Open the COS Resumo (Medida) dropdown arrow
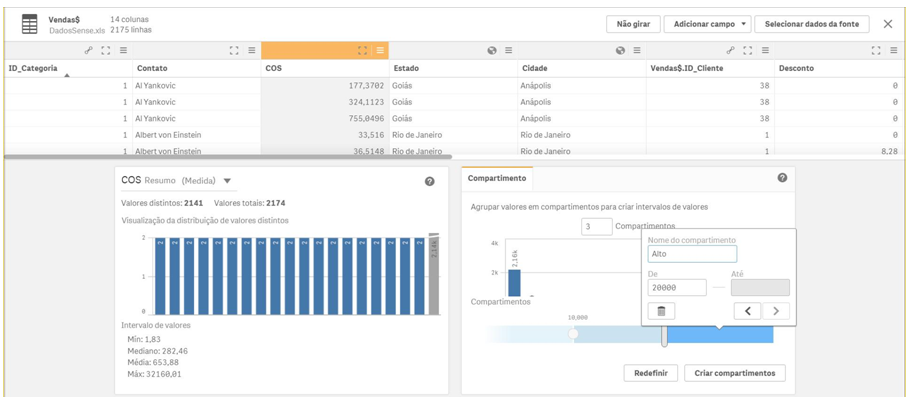910x405 pixels. pyautogui.click(x=228, y=181)
